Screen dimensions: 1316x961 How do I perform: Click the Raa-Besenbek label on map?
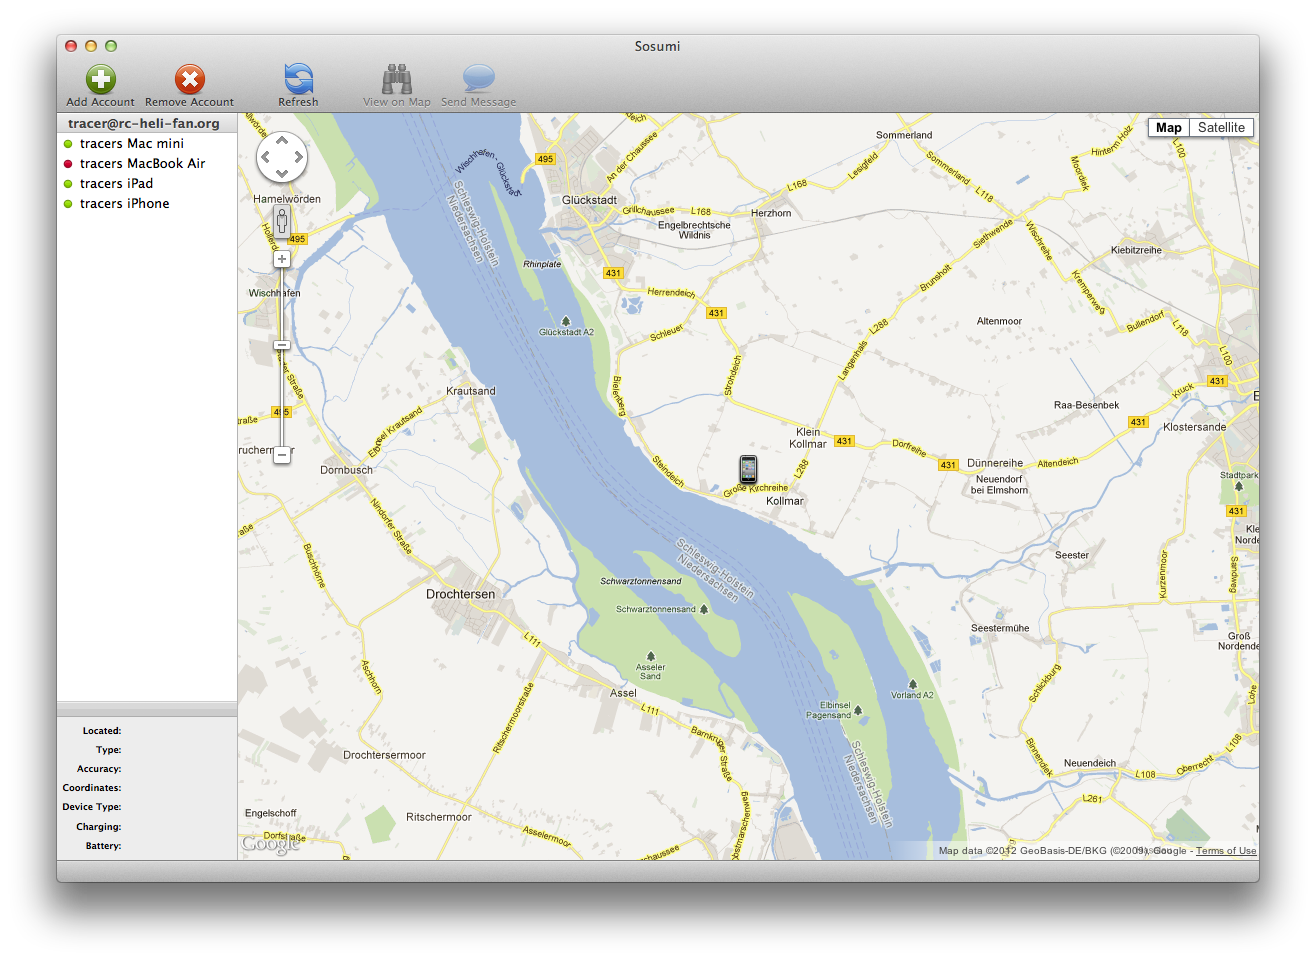click(x=1086, y=405)
